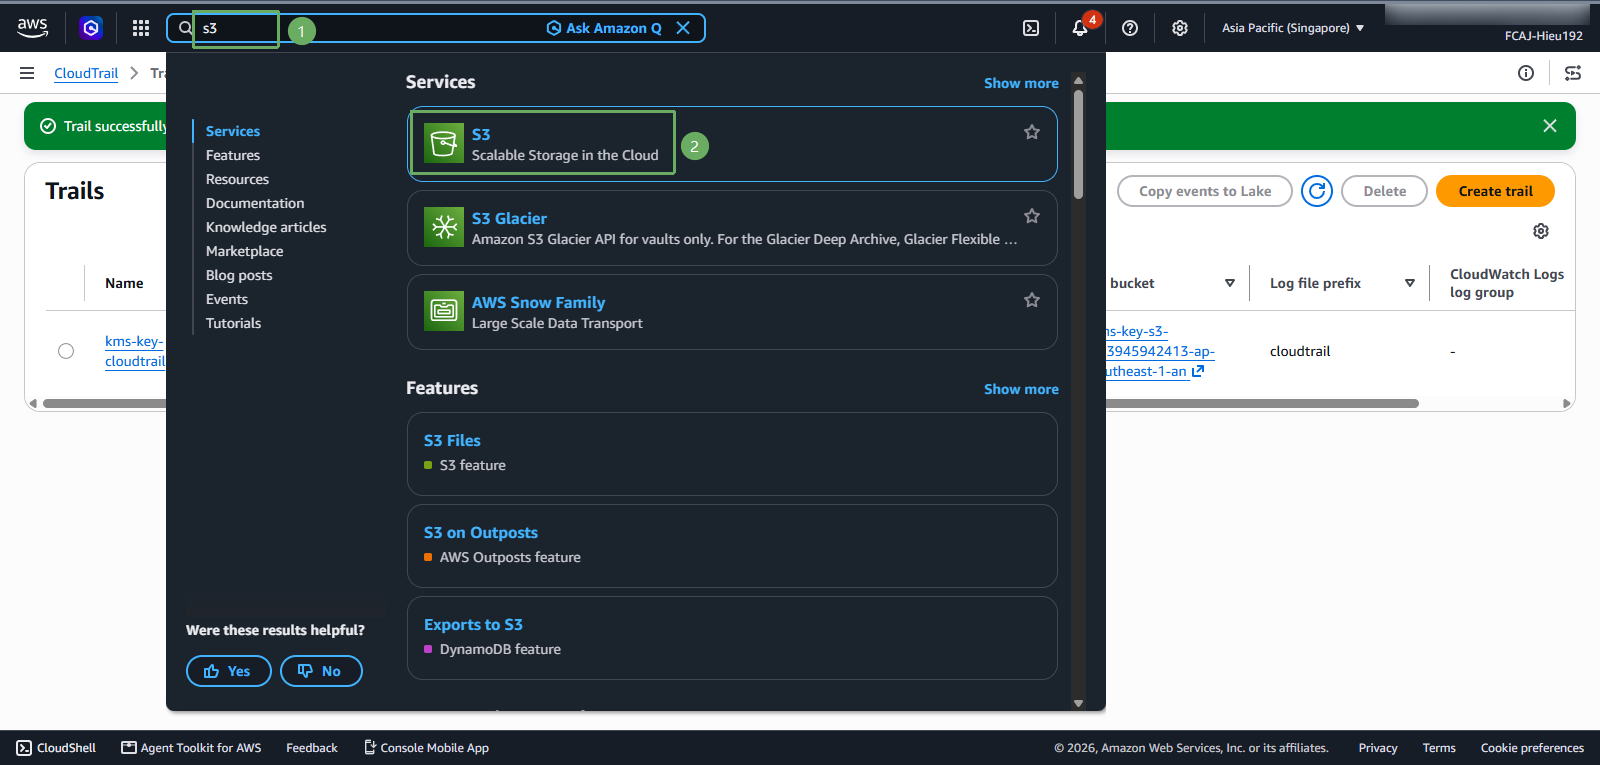Select the kms-key trail radio button
The height and width of the screenshot is (765, 1600).
click(66, 351)
